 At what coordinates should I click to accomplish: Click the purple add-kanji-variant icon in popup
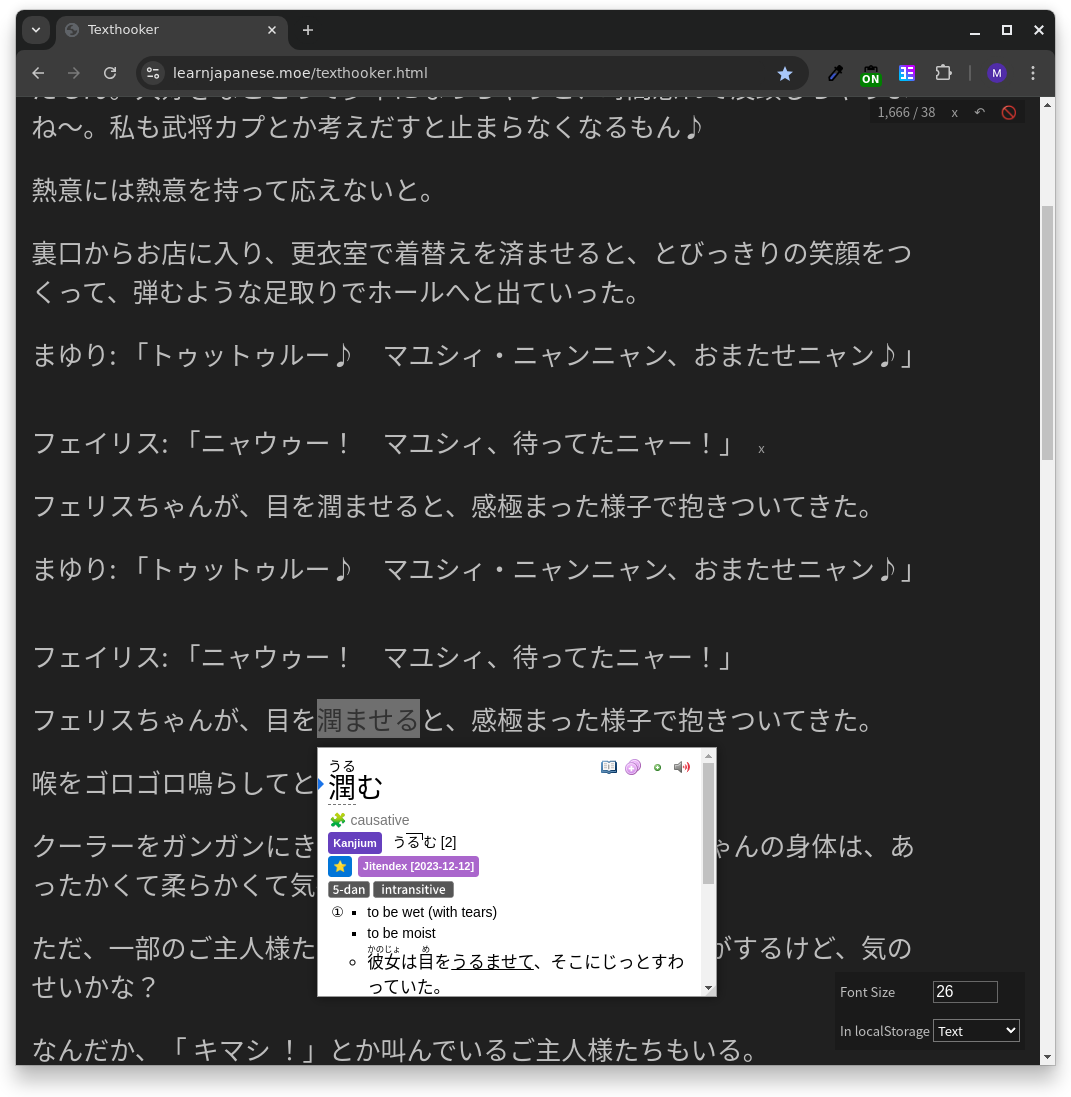coord(633,767)
